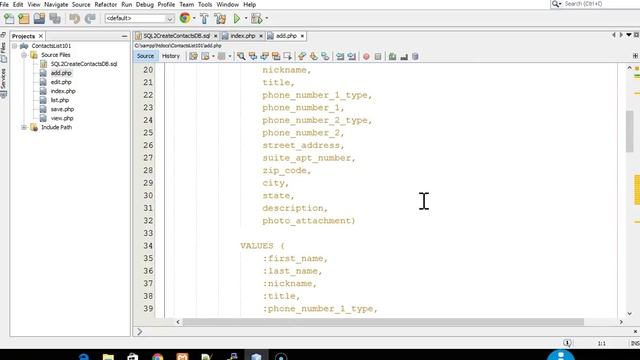Viewport: 640px width, 360px height.
Task: Click red Start Macro Recording icon
Action: click(366, 56)
